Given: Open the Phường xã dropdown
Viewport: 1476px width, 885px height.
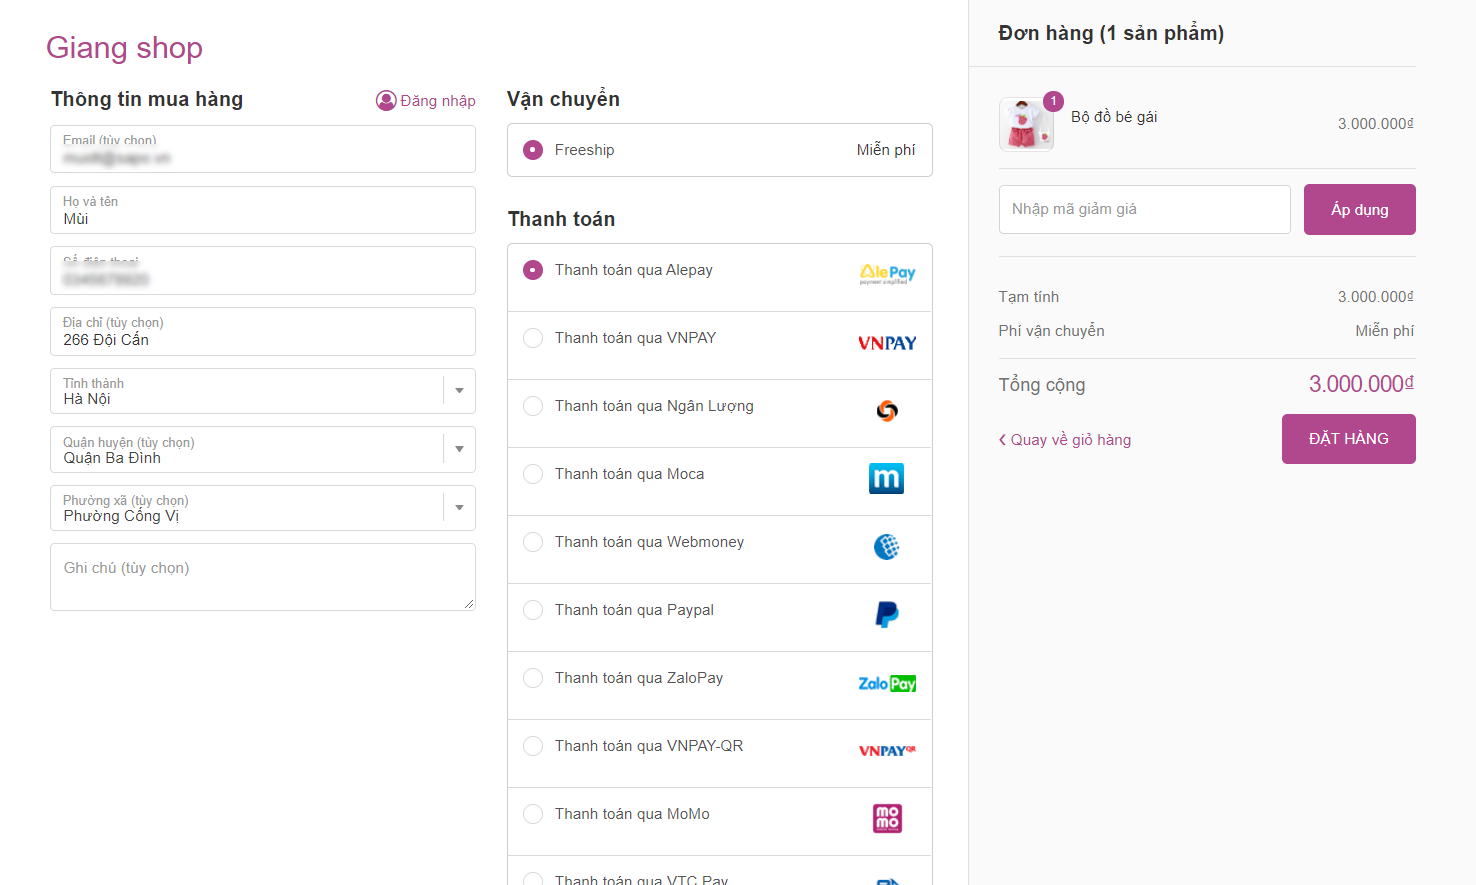Looking at the screenshot, I should 459,507.
